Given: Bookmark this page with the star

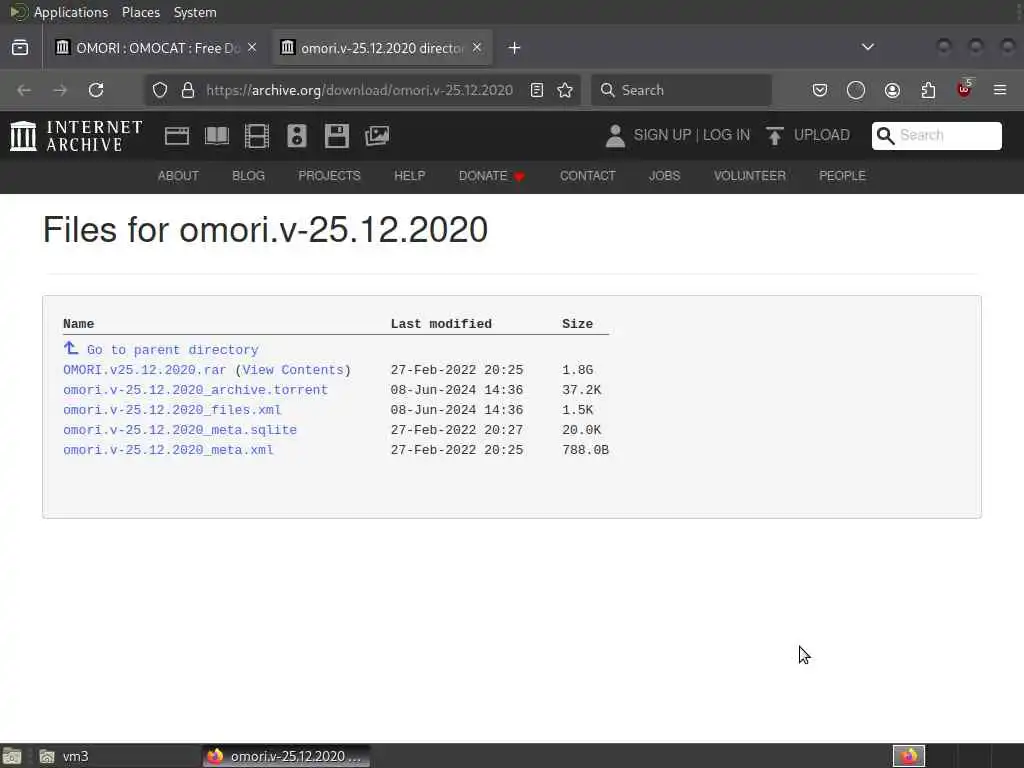Looking at the screenshot, I should point(565,90).
